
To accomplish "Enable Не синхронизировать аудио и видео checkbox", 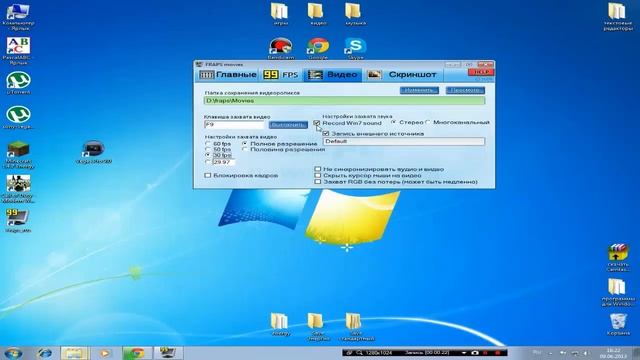I will tap(318, 169).
